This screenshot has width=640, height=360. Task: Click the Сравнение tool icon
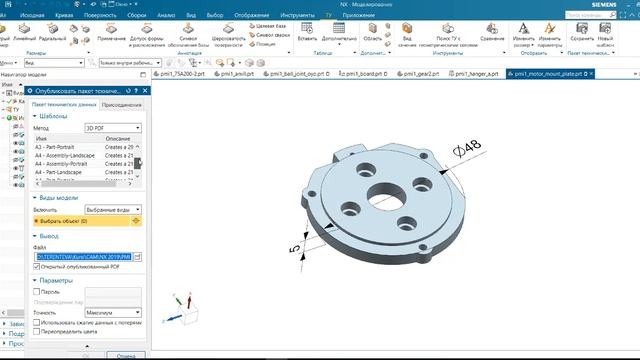point(492,32)
